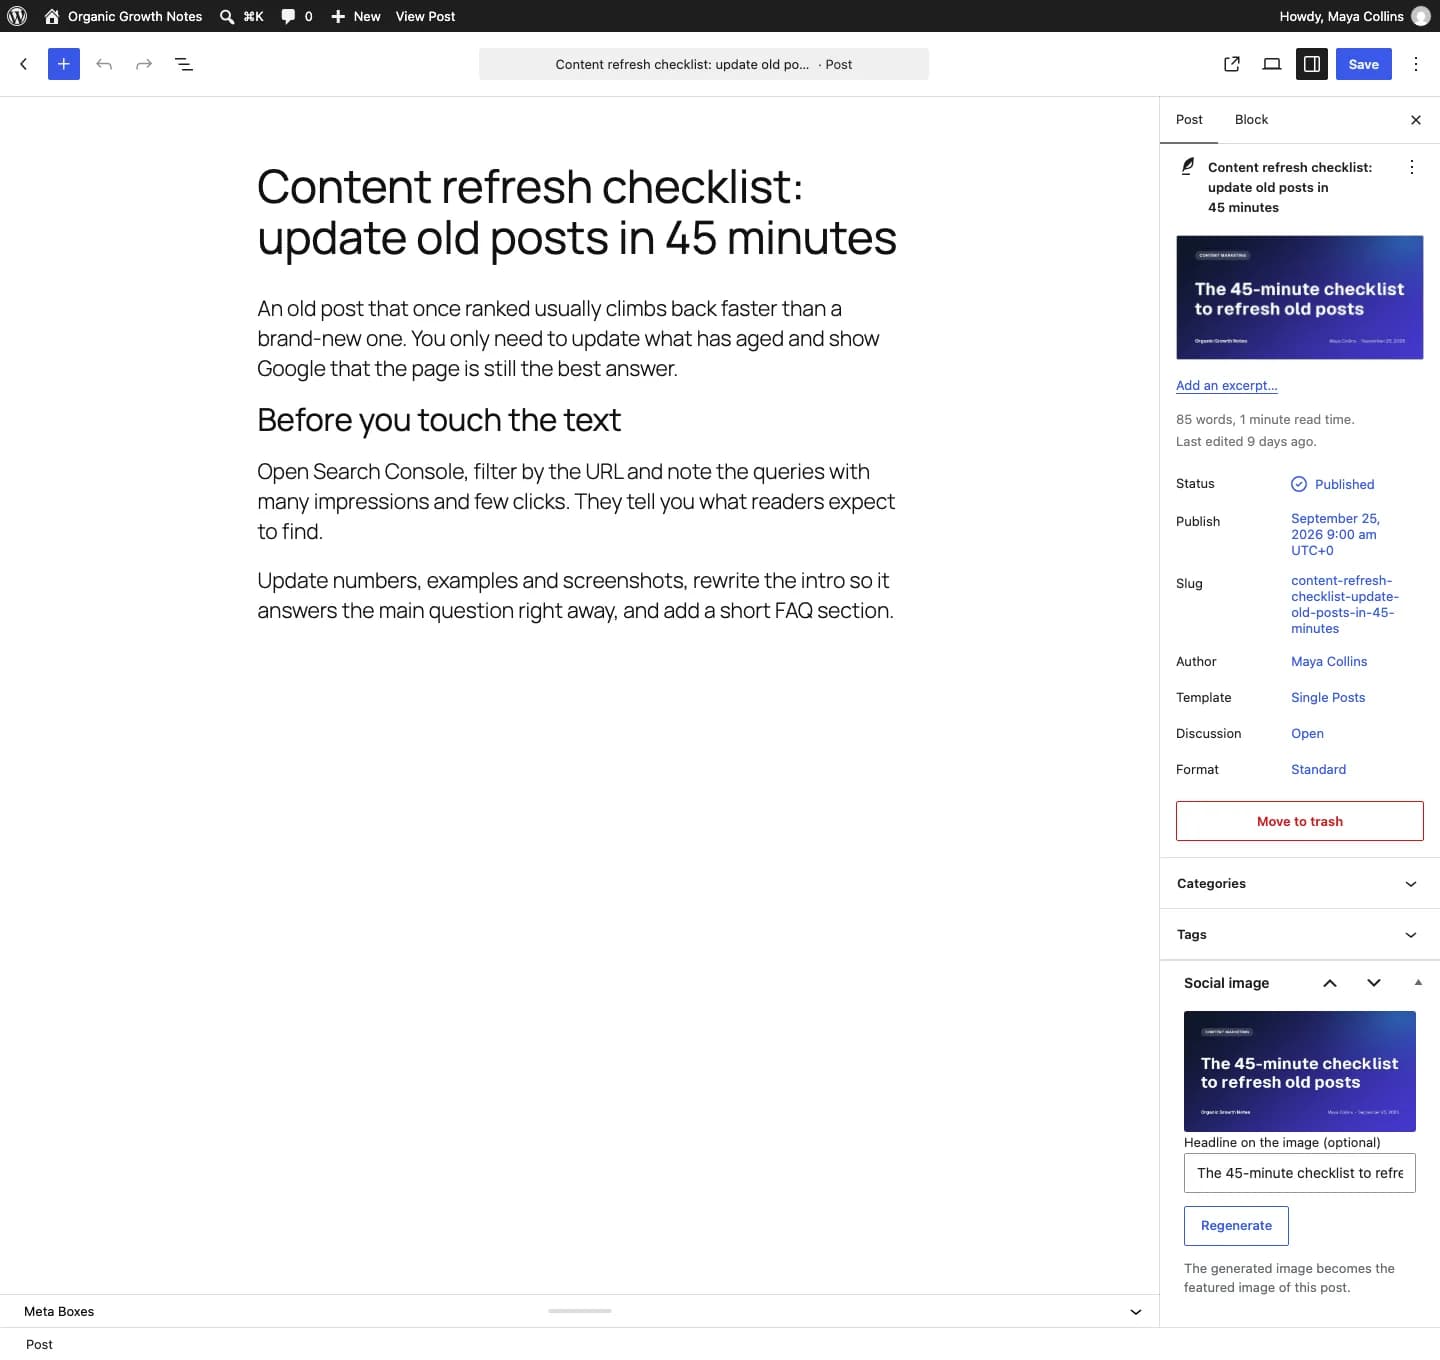Click the undo arrow icon
This screenshot has width=1440, height=1360.
(x=104, y=64)
